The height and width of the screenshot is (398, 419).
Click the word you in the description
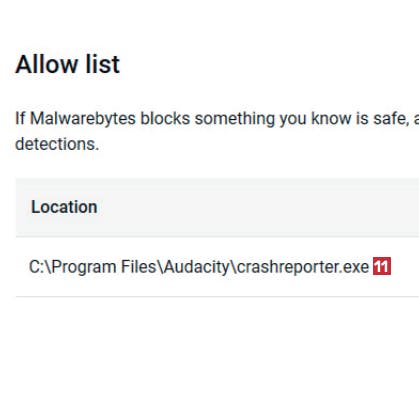click(x=293, y=119)
